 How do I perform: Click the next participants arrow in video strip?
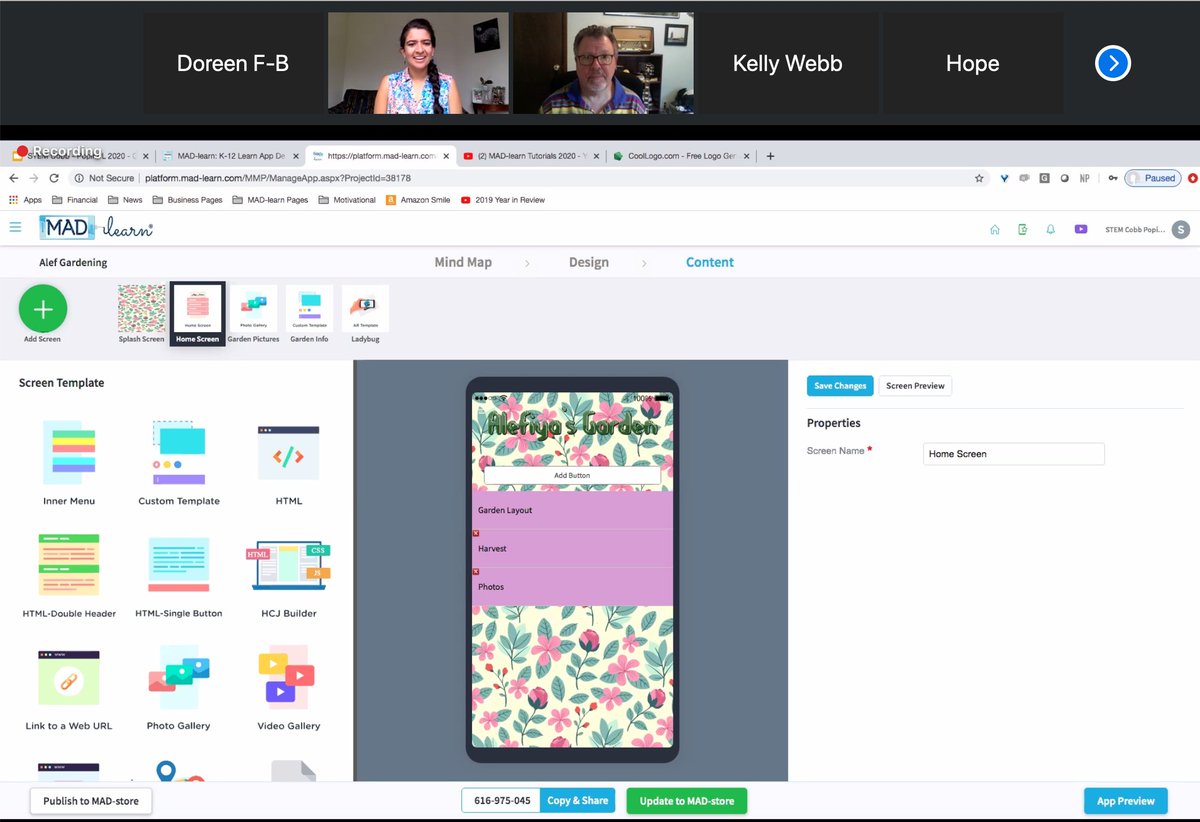pyautogui.click(x=1113, y=64)
